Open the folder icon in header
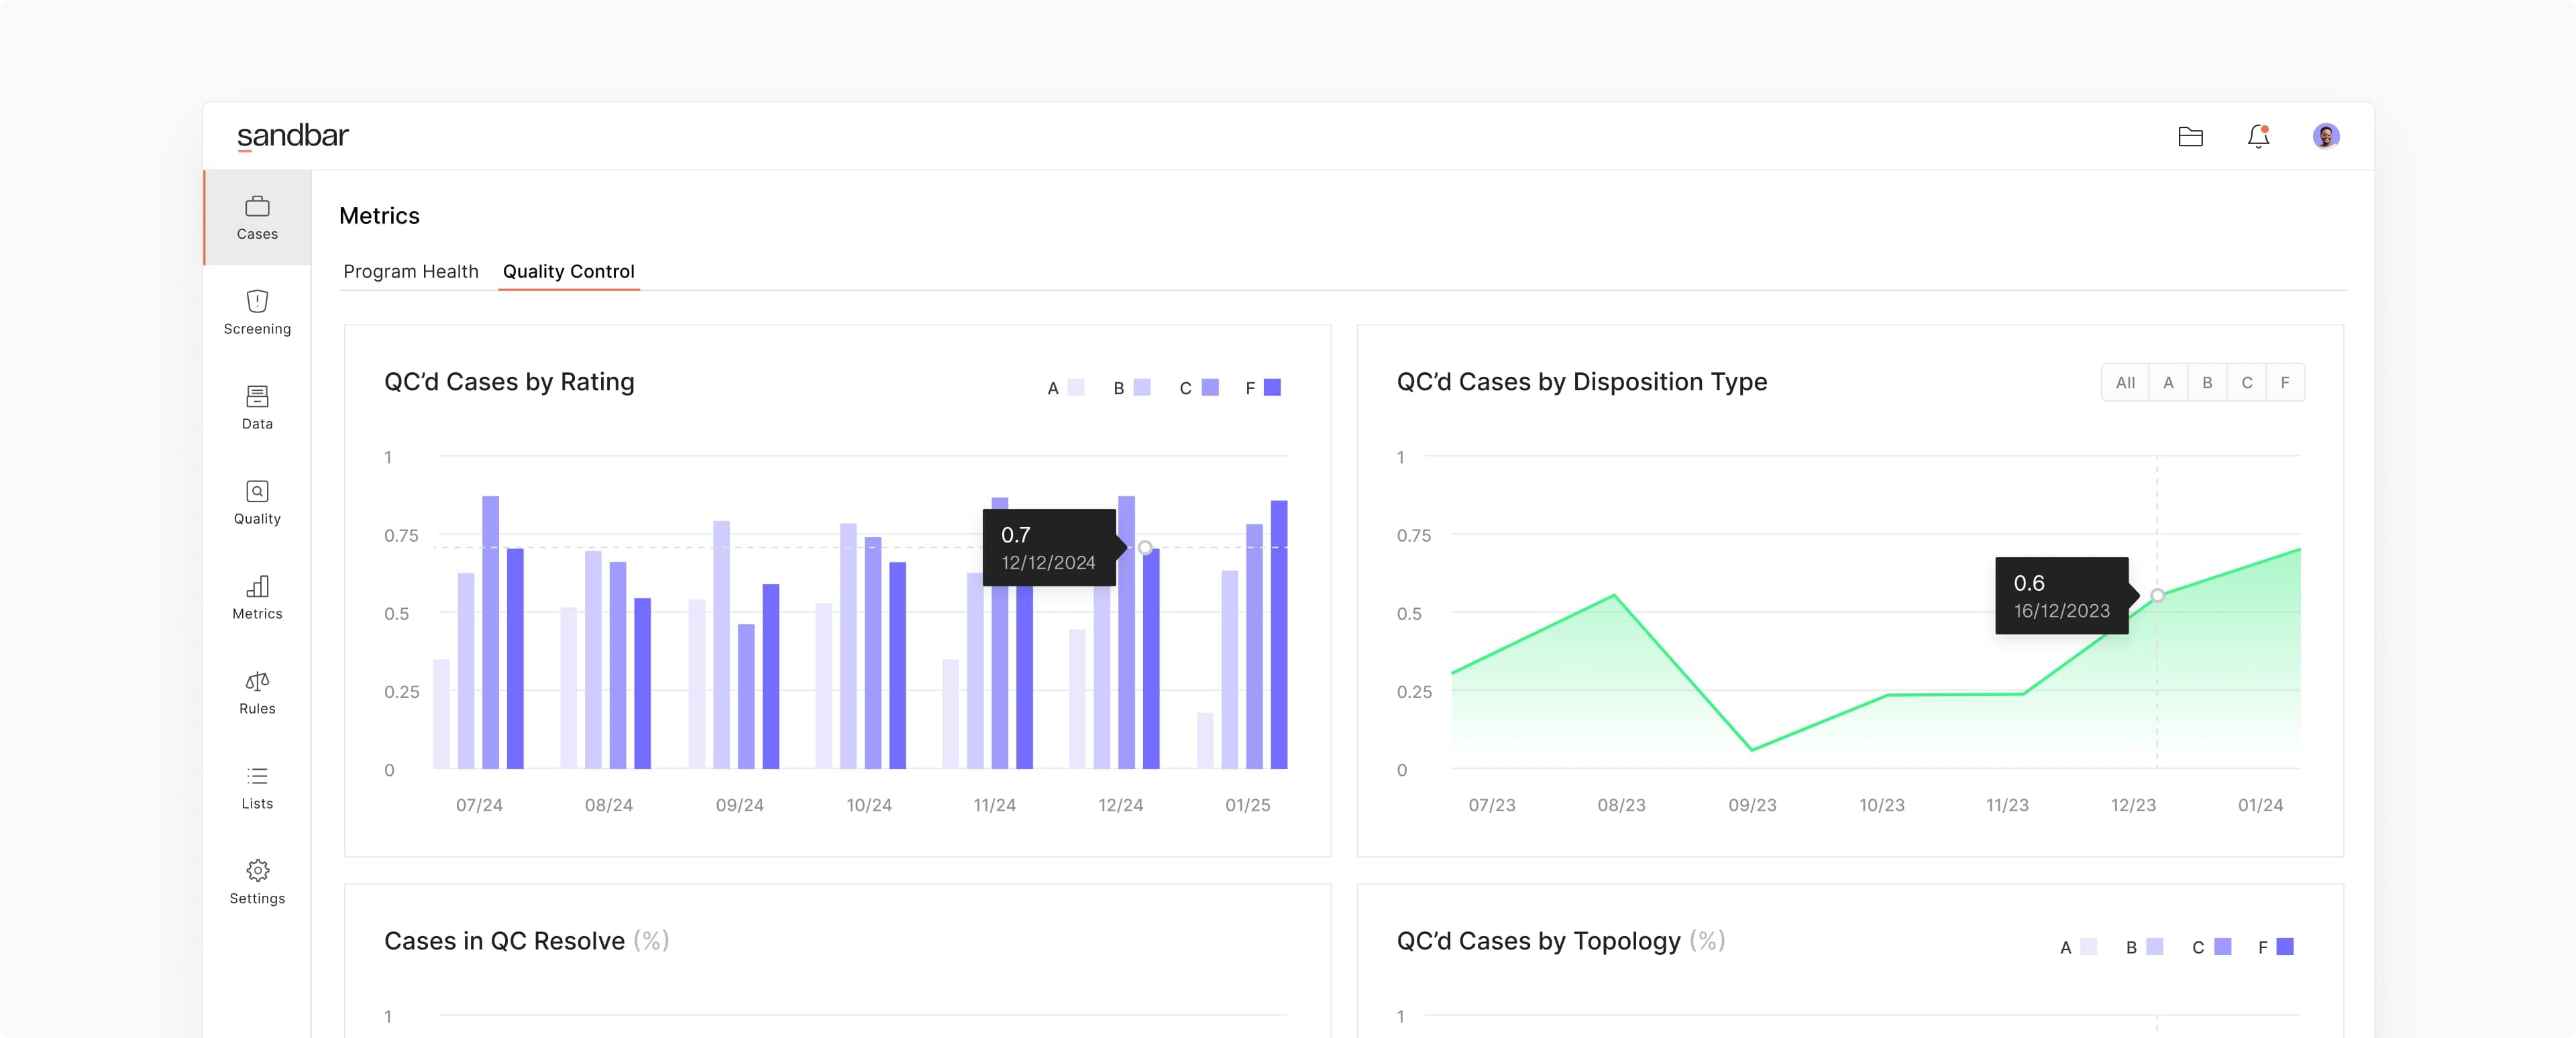Image resolution: width=2576 pixels, height=1038 pixels. pyautogui.click(x=2190, y=136)
